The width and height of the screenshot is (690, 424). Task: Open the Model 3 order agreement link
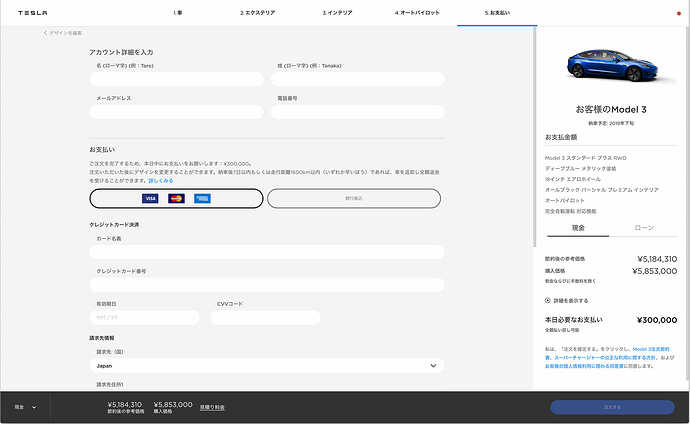coord(651,349)
